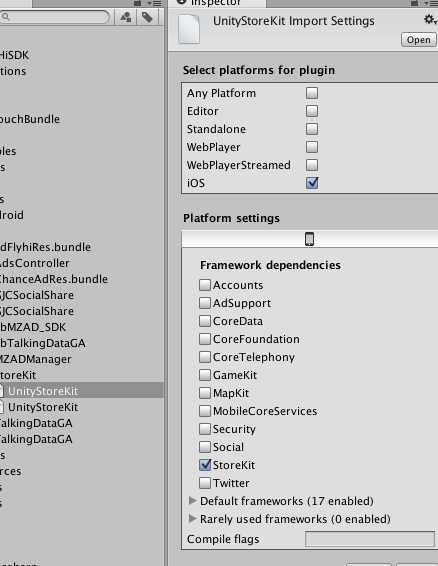The image size is (438, 566).
Task: Disable the StoreKit framework dependency
Action: (205, 465)
